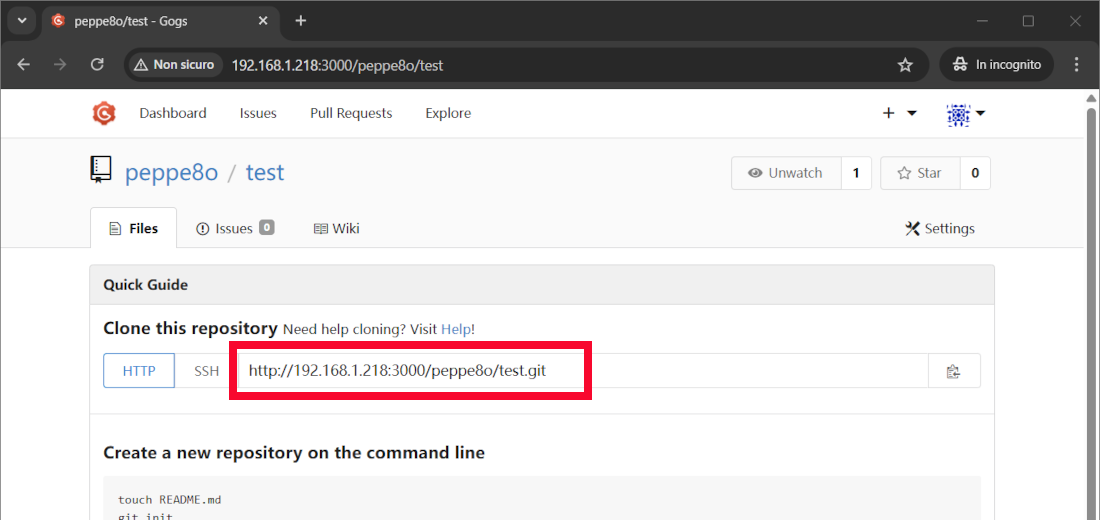Open Pull Requests in the navbar

pos(351,113)
